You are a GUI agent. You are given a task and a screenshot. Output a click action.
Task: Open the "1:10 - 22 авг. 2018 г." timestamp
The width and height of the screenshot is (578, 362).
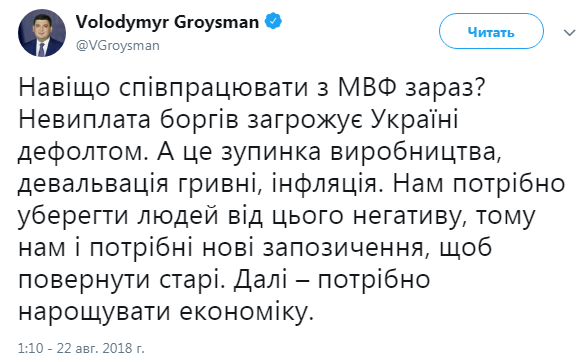click(81, 348)
